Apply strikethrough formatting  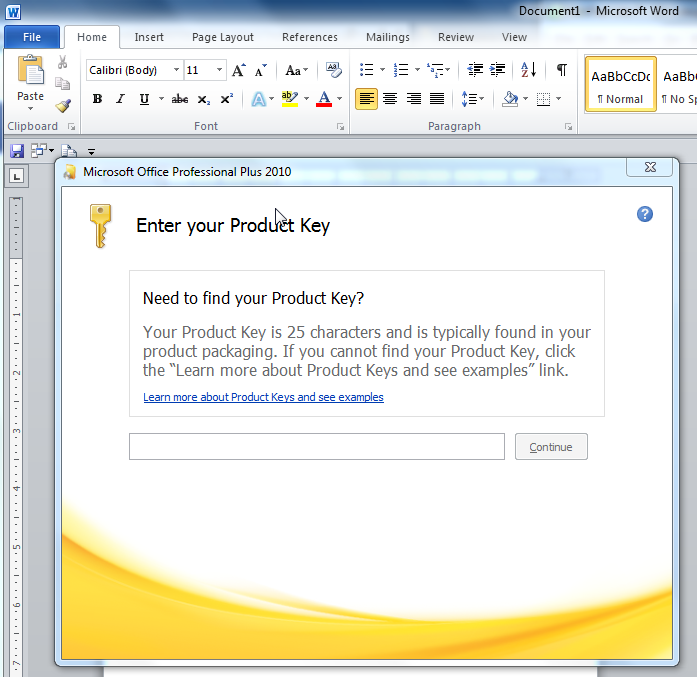(x=179, y=99)
